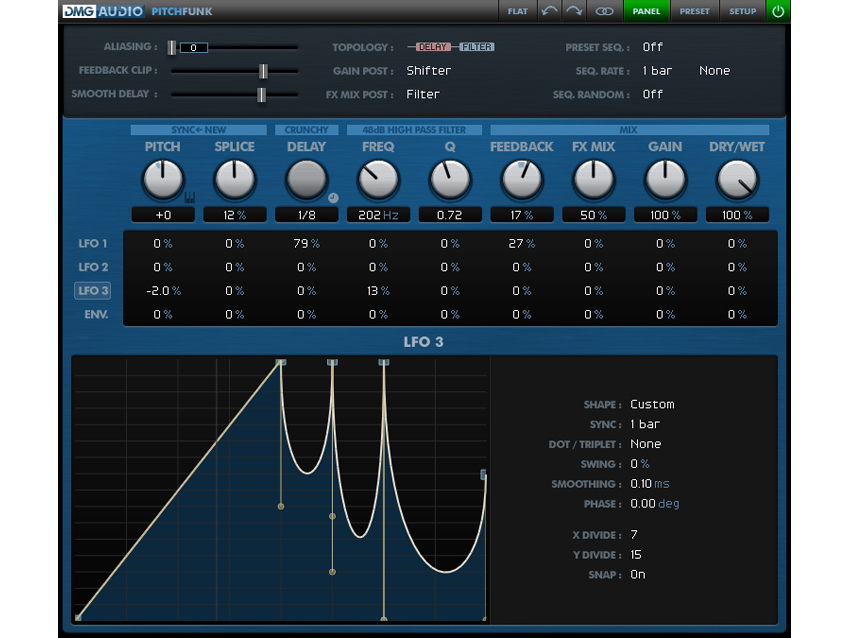Select the ENV. row tab
850x638 pixels.
[x=95, y=314]
